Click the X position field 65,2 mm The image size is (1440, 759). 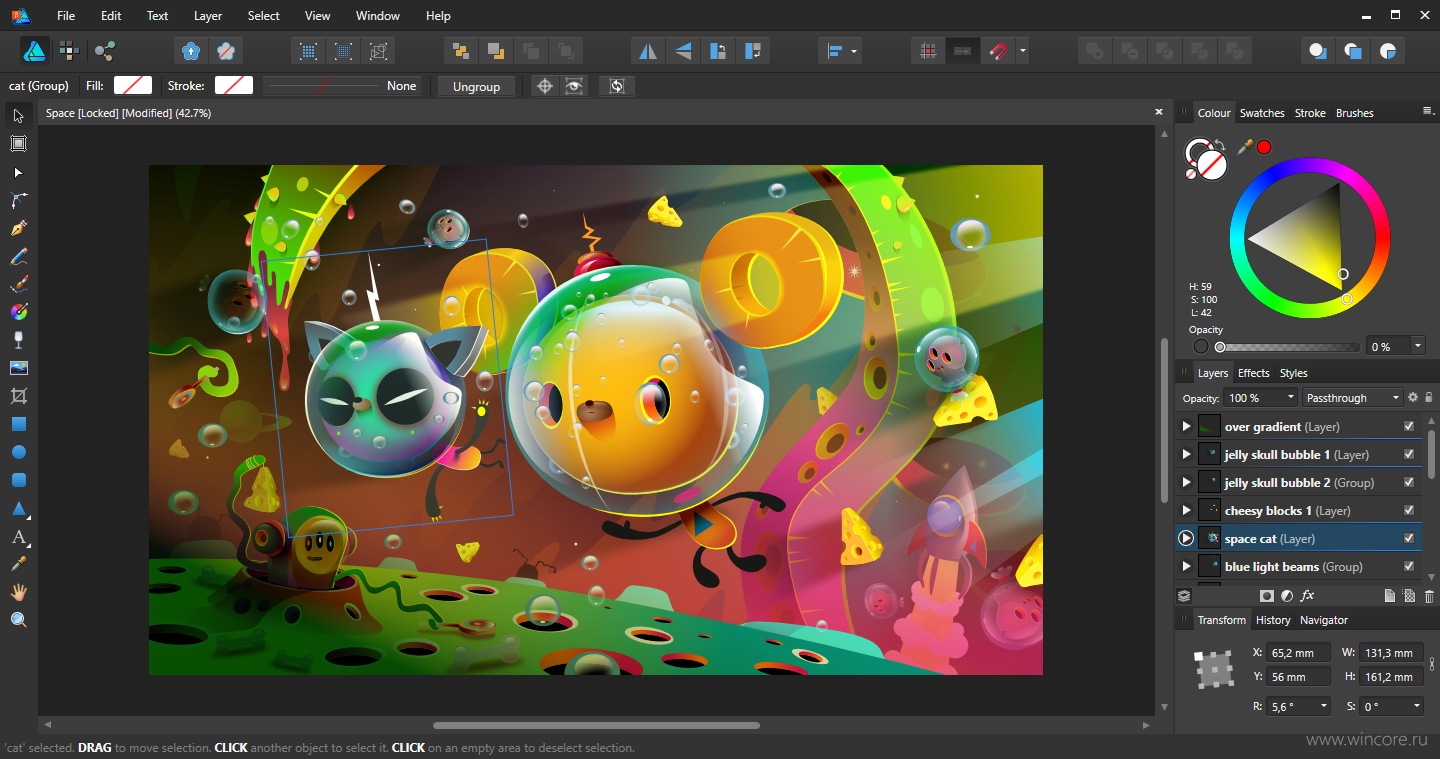tap(1299, 652)
